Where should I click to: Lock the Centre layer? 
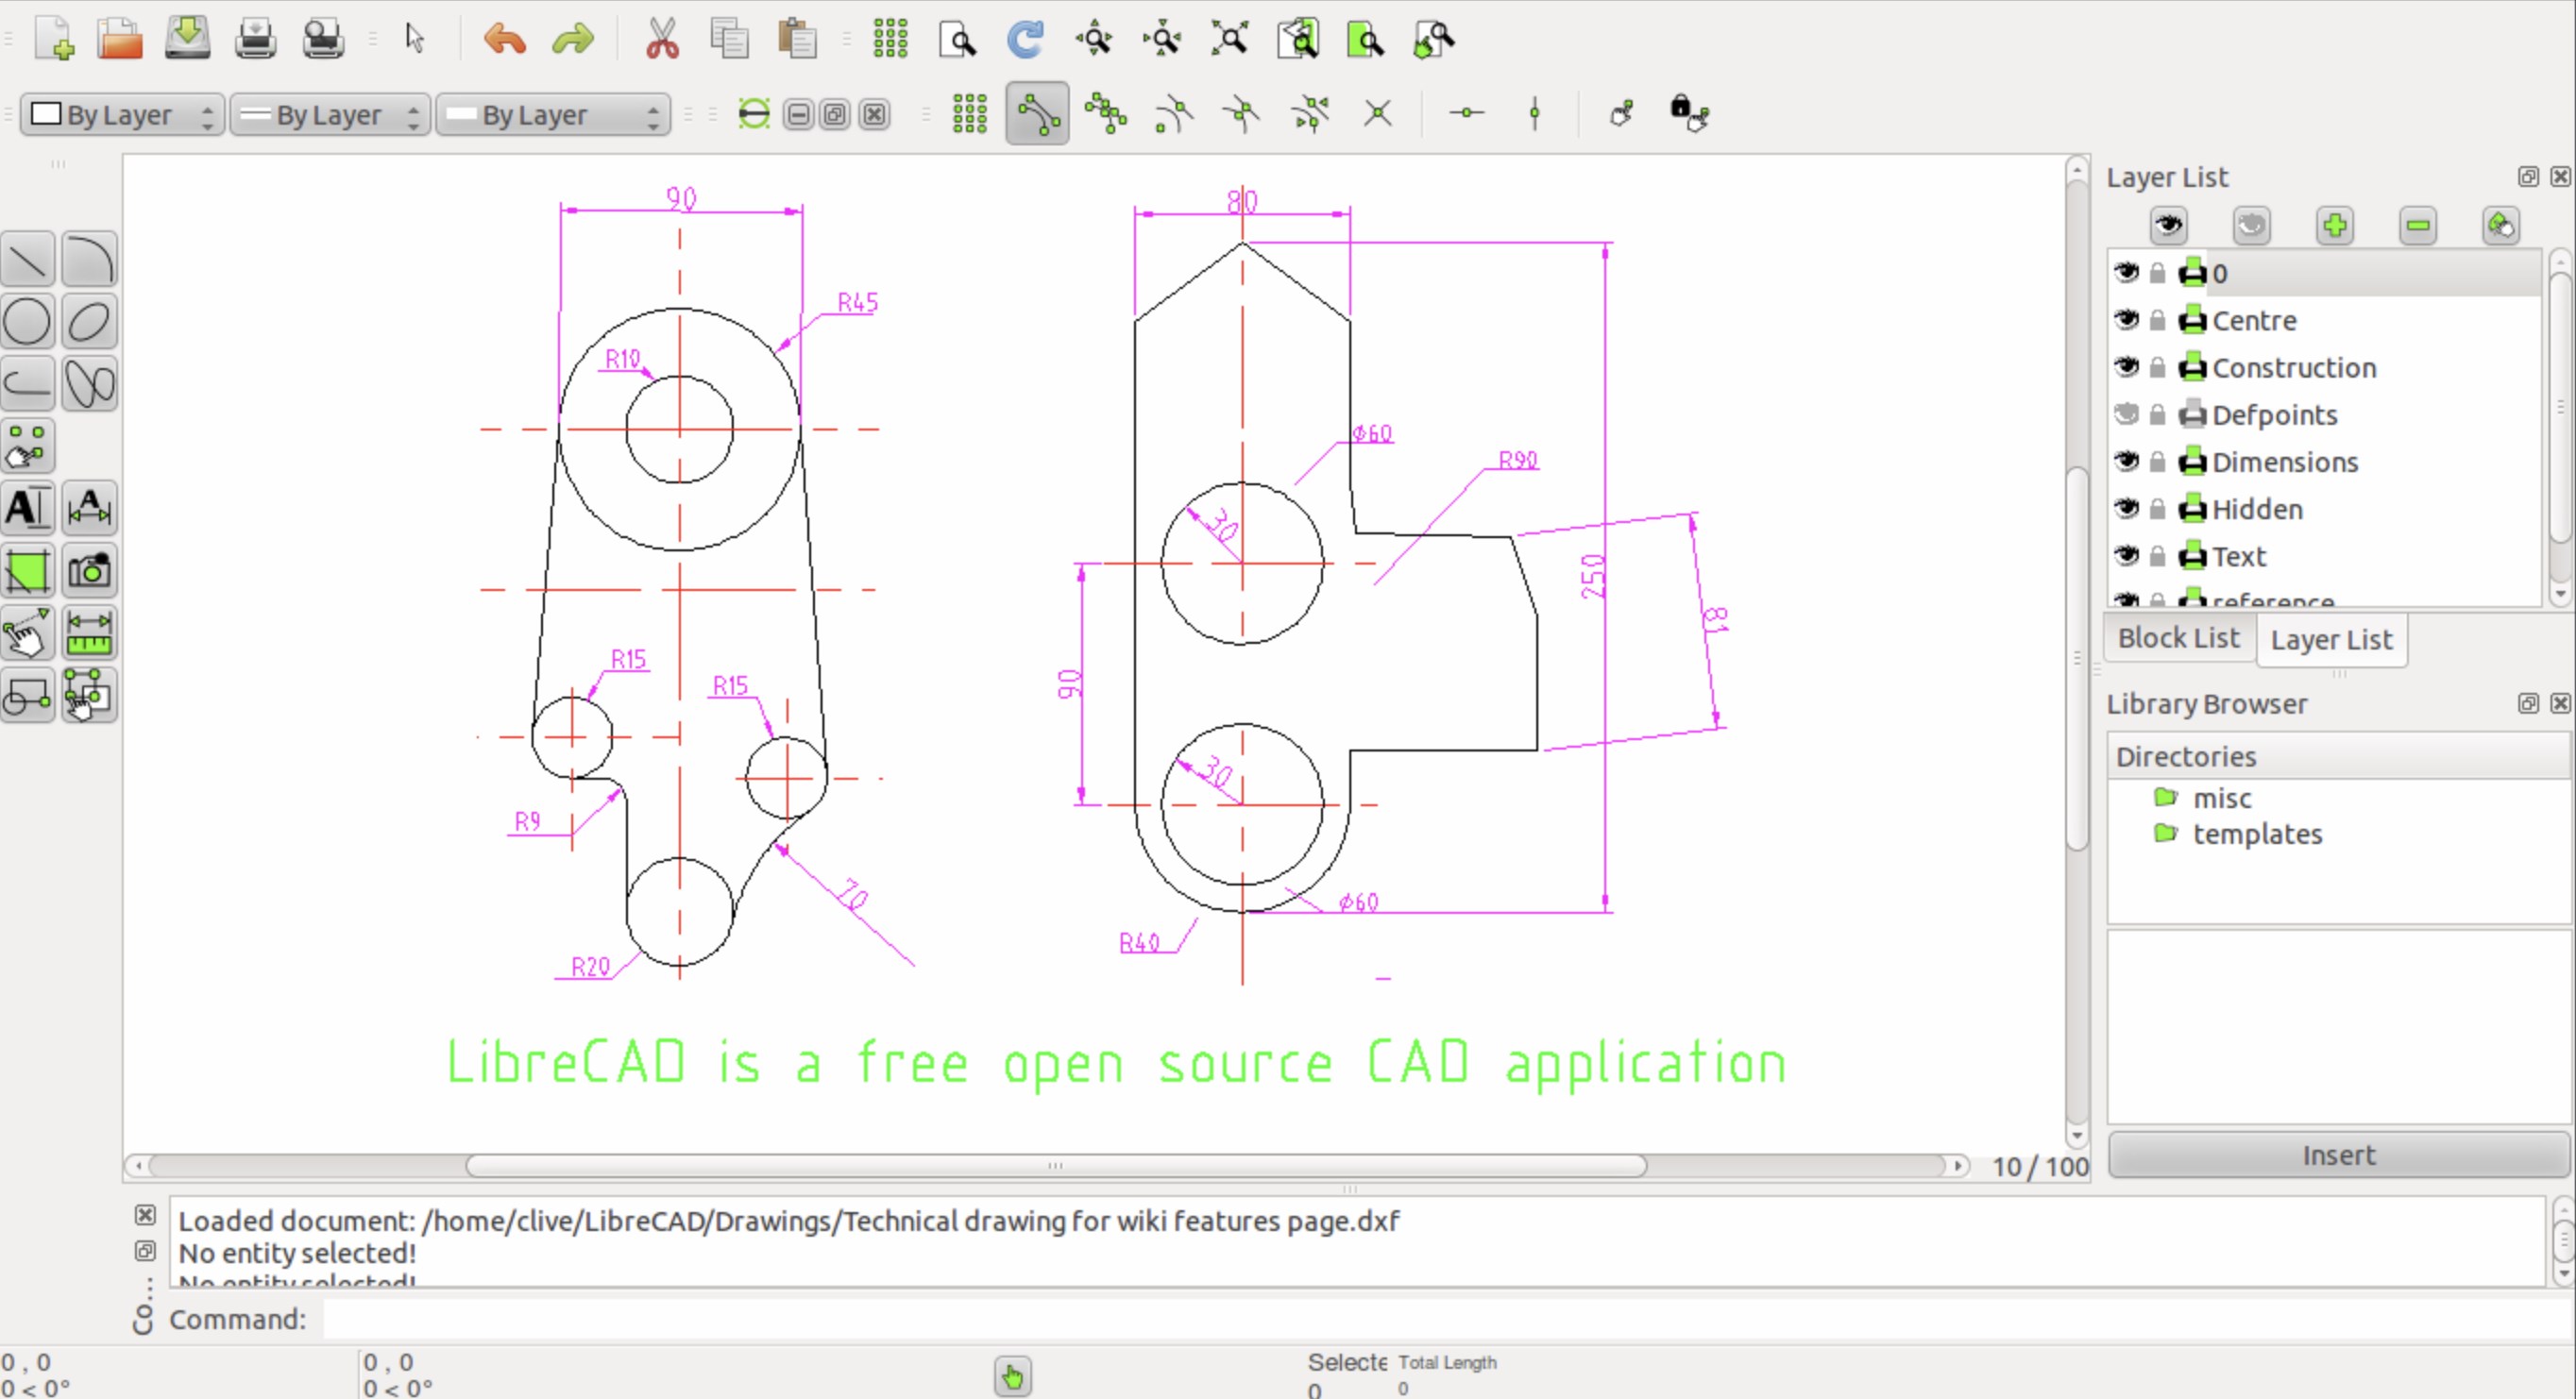[x=2157, y=320]
